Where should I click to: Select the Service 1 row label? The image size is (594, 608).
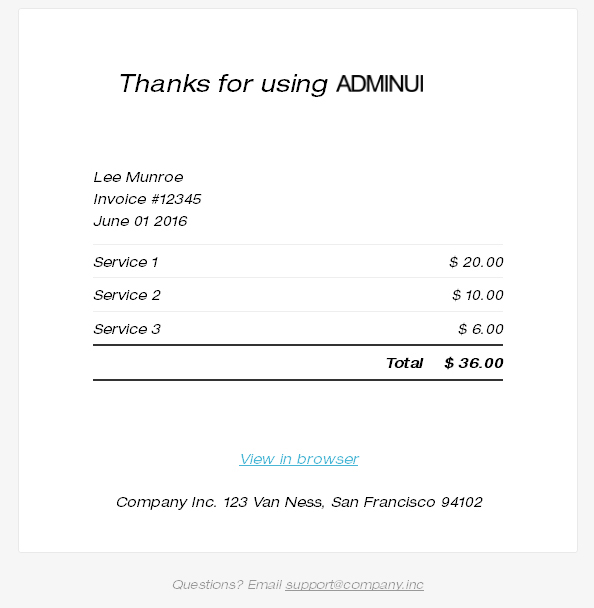pyautogui.click(x=126, y=263)
